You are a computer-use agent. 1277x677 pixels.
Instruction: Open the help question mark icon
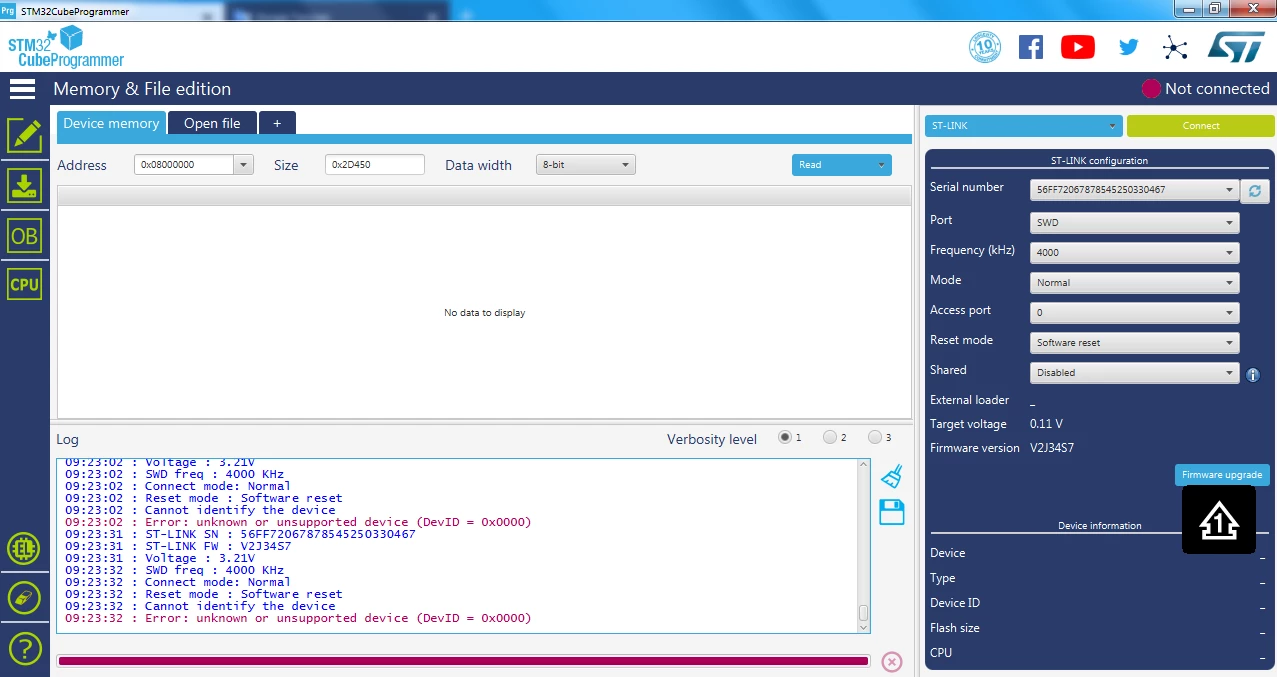tap(24, 648)
